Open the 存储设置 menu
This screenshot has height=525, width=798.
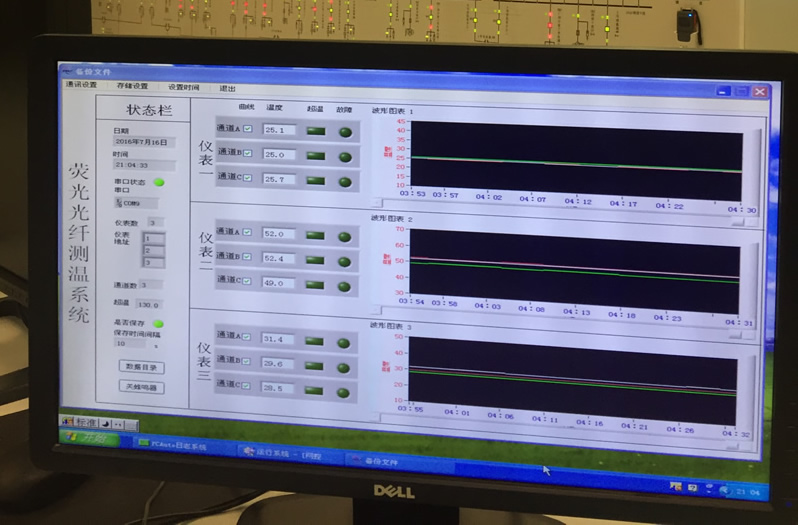[x=132, y=87]
